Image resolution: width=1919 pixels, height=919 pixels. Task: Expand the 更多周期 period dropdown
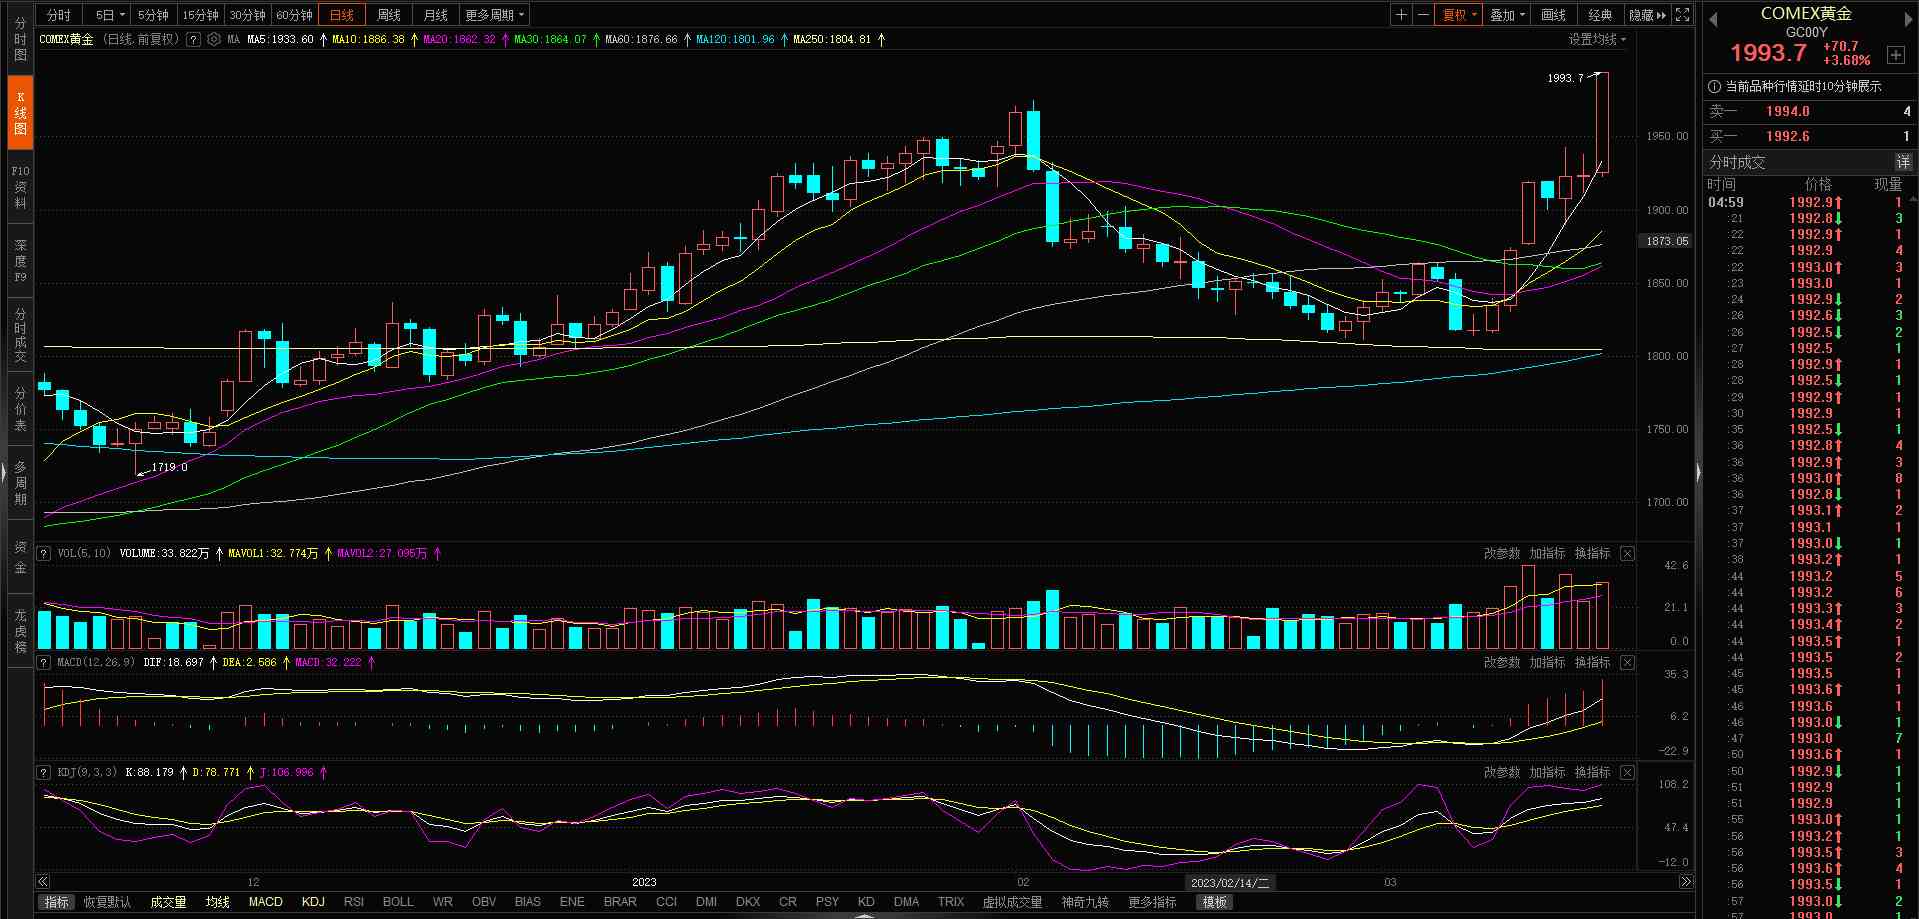pos(494,15)
